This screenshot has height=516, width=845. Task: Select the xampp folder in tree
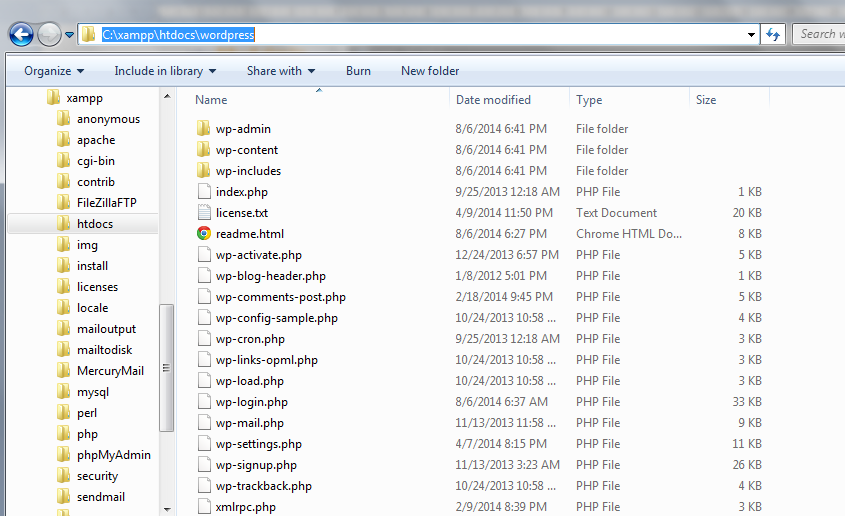point(85,98)
